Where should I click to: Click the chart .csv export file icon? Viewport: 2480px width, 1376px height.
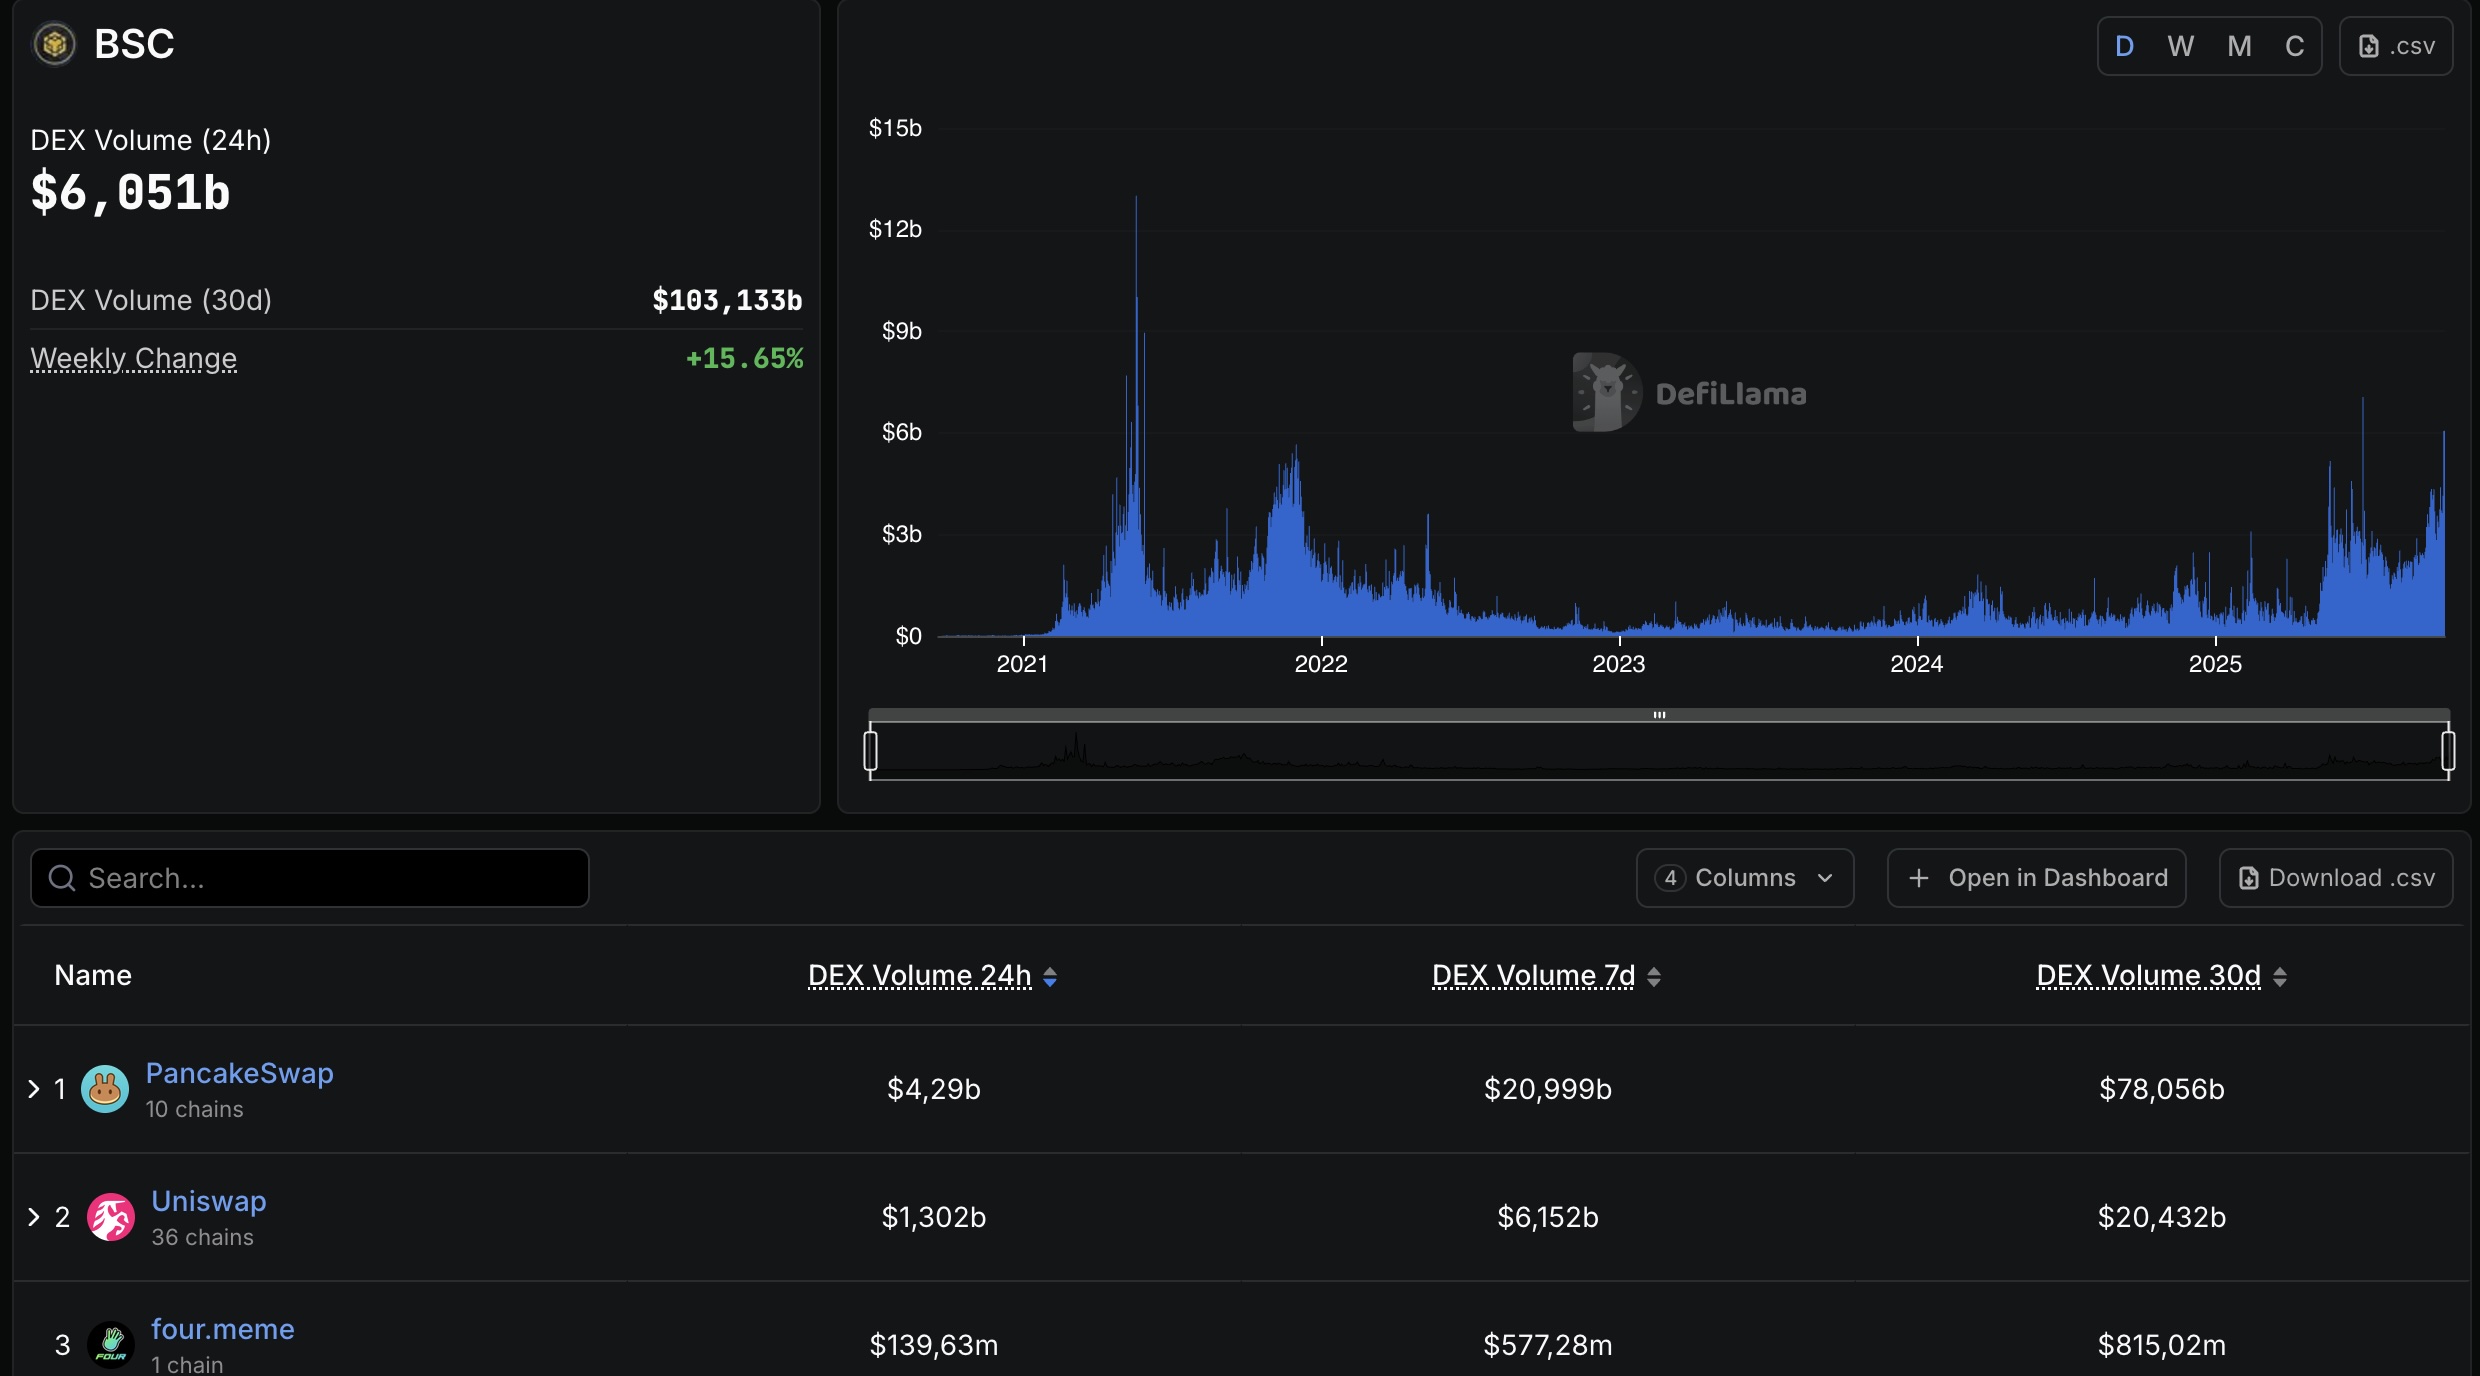click(x=2369, y=47)
